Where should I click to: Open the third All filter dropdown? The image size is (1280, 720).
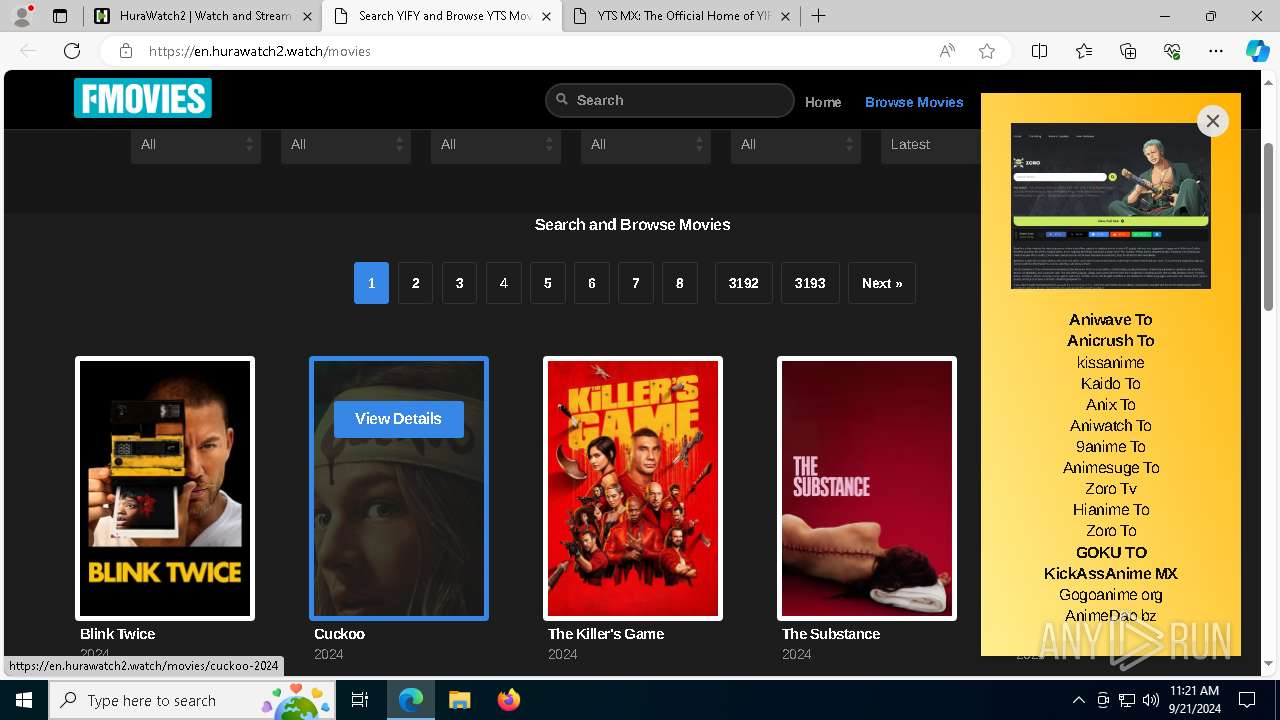[496, 145]
